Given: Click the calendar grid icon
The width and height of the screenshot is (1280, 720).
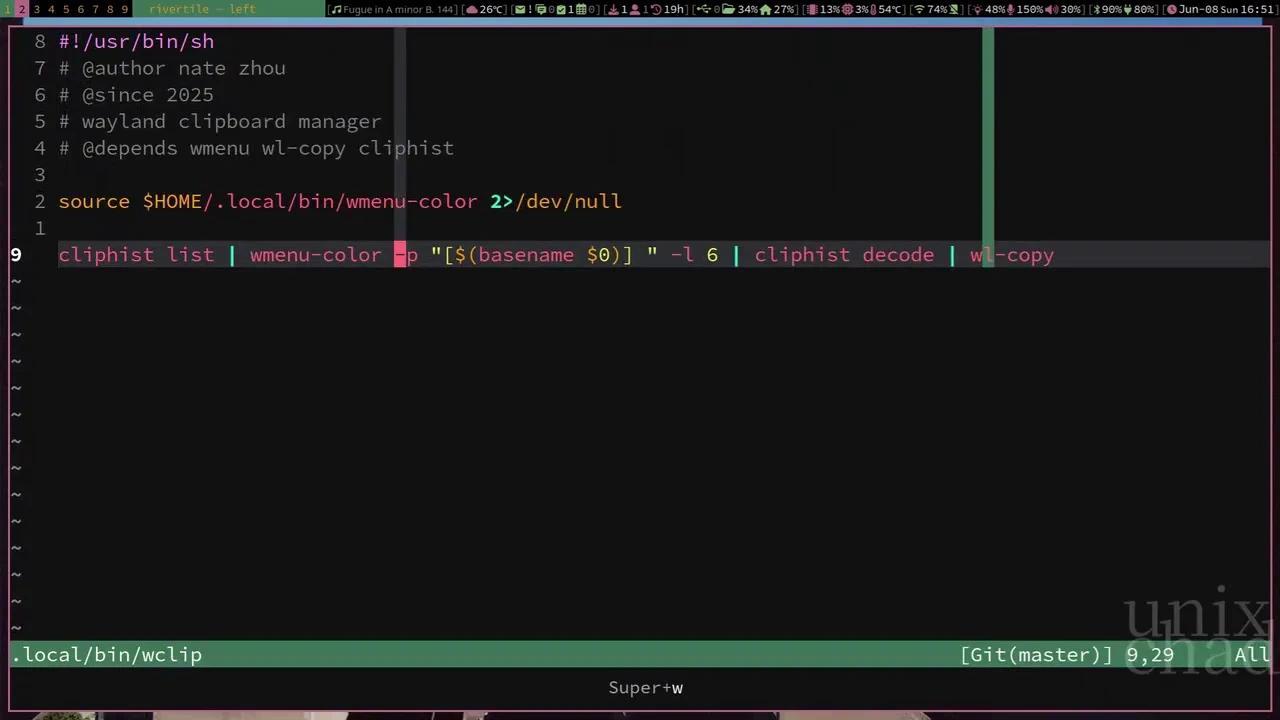Looking at the screenshot, I should click(582, 9).
